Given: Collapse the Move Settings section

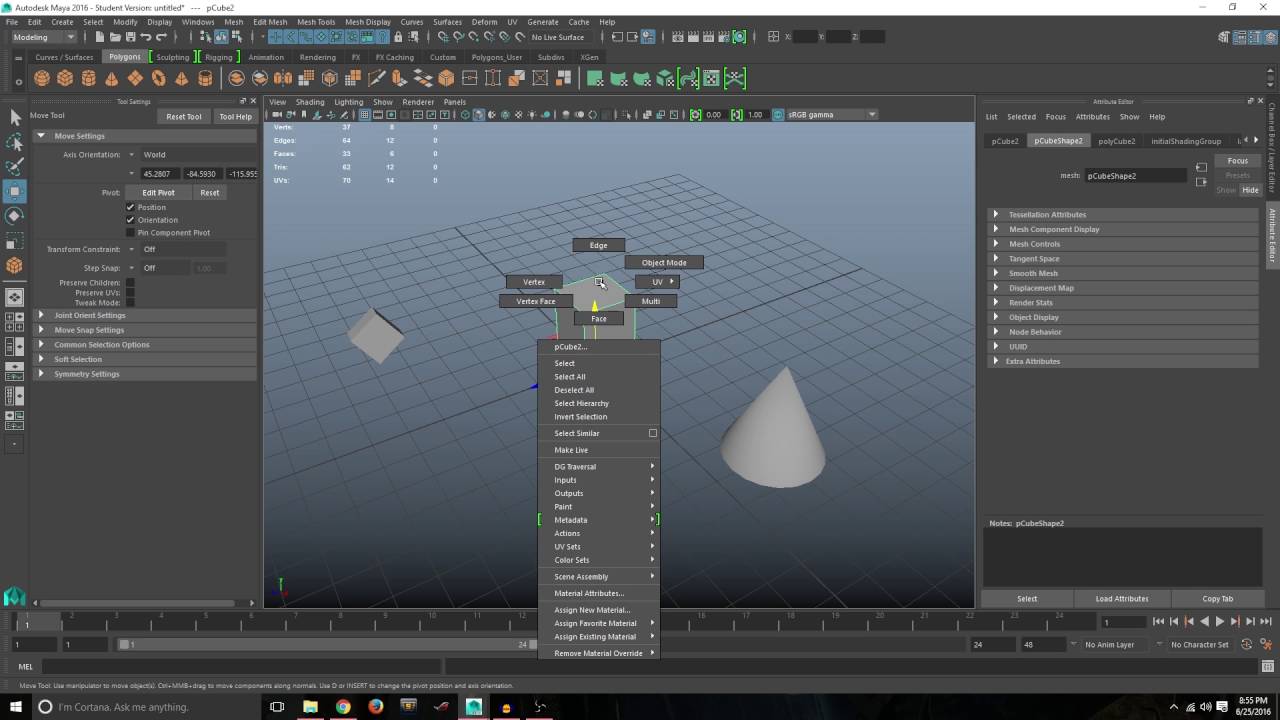Looking at the screenshot, I should point(145,136).
